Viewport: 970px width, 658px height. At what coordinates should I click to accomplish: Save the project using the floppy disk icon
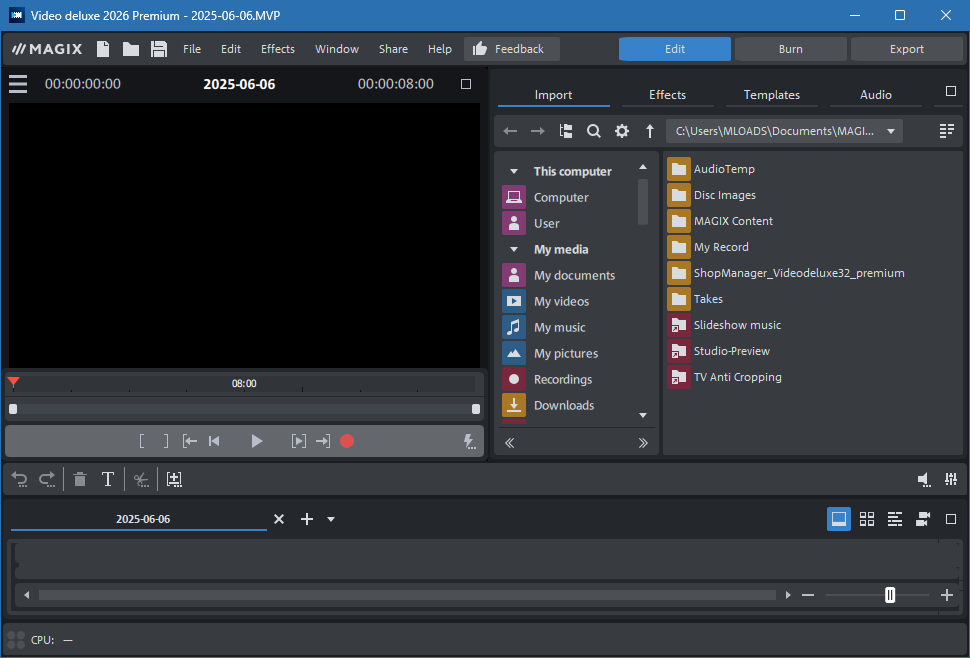click(x=159, y=49)
